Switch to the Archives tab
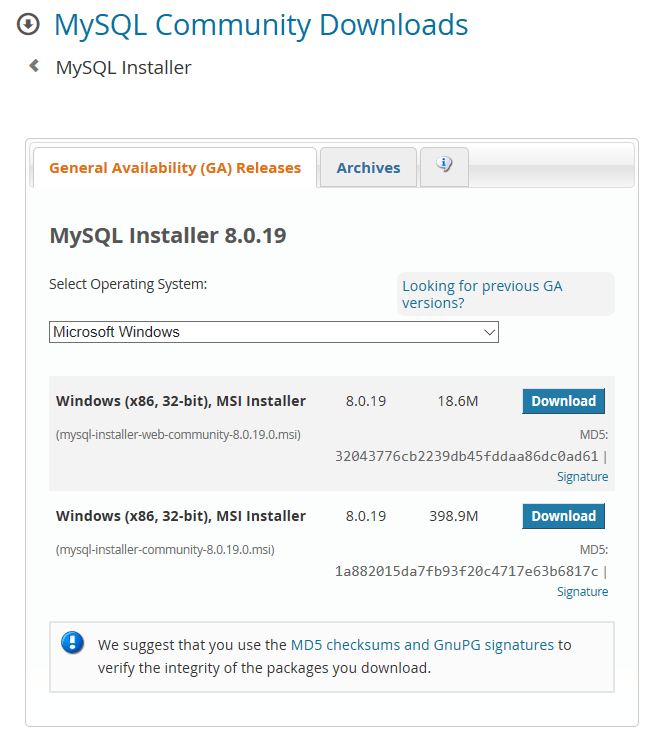Image resolution: width=664 pixels, height=742 pixels. (x=368, y=168)
